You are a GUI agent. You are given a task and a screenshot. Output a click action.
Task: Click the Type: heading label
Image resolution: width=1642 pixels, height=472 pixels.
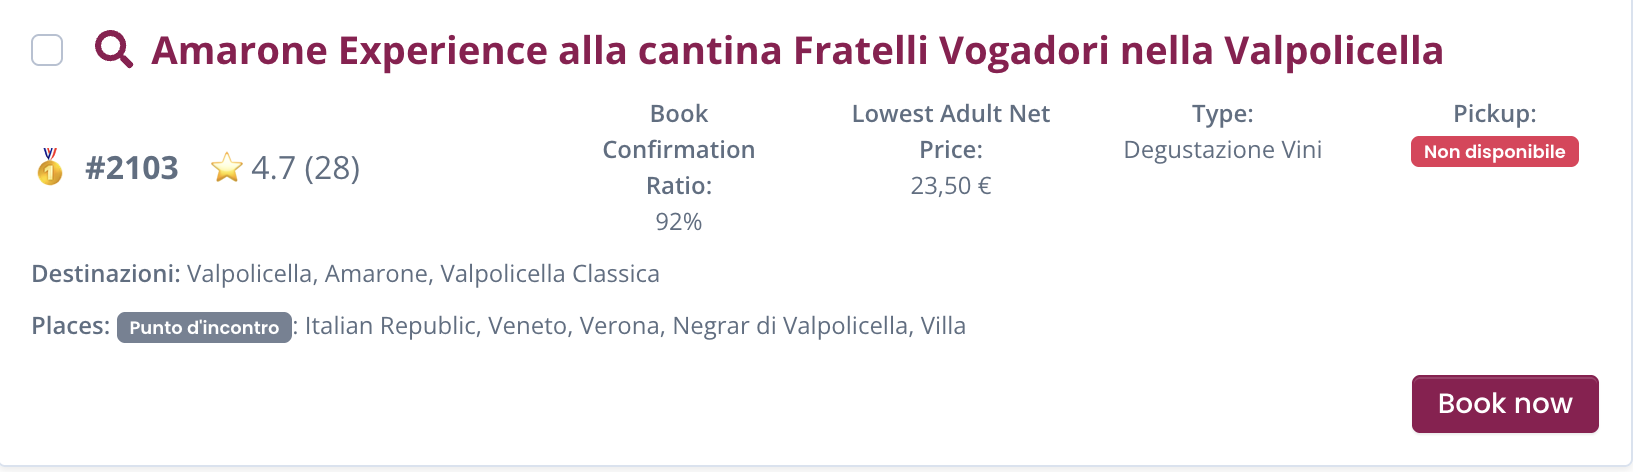tap(1222, 114)
